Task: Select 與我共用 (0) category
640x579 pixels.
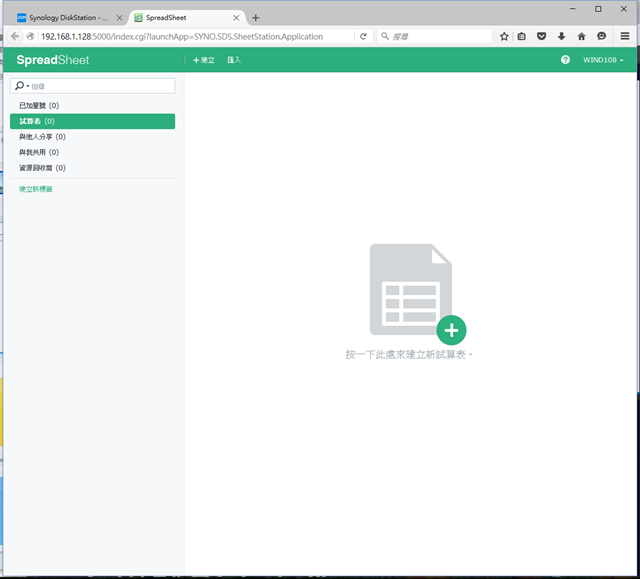Action: 92,152
